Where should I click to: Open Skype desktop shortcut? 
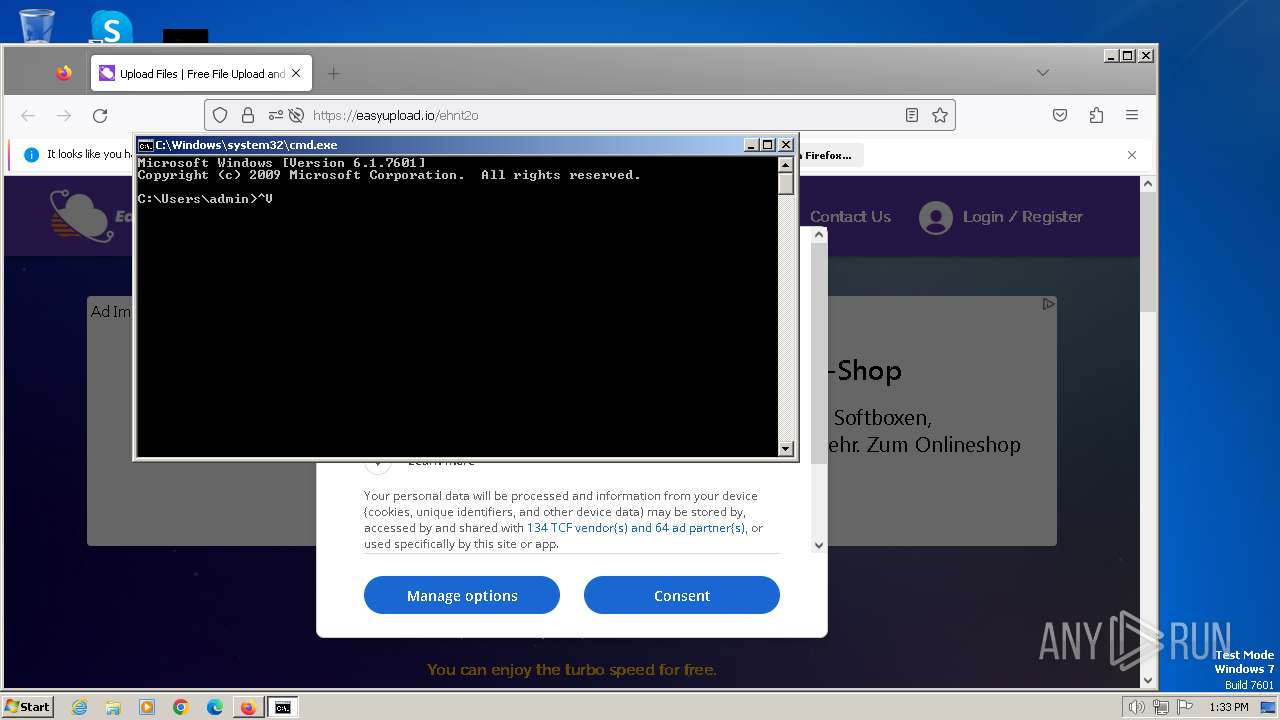pos(111,27)
